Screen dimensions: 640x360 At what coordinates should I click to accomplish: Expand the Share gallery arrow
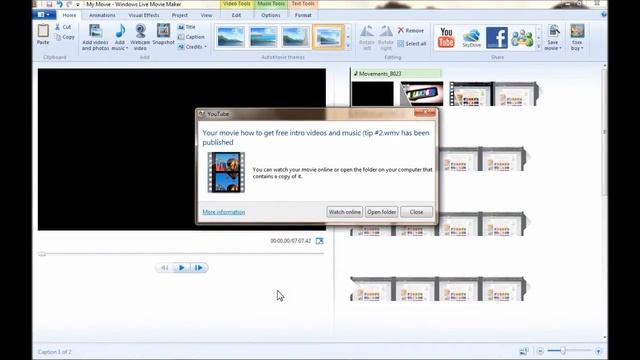tap(538, 47)
